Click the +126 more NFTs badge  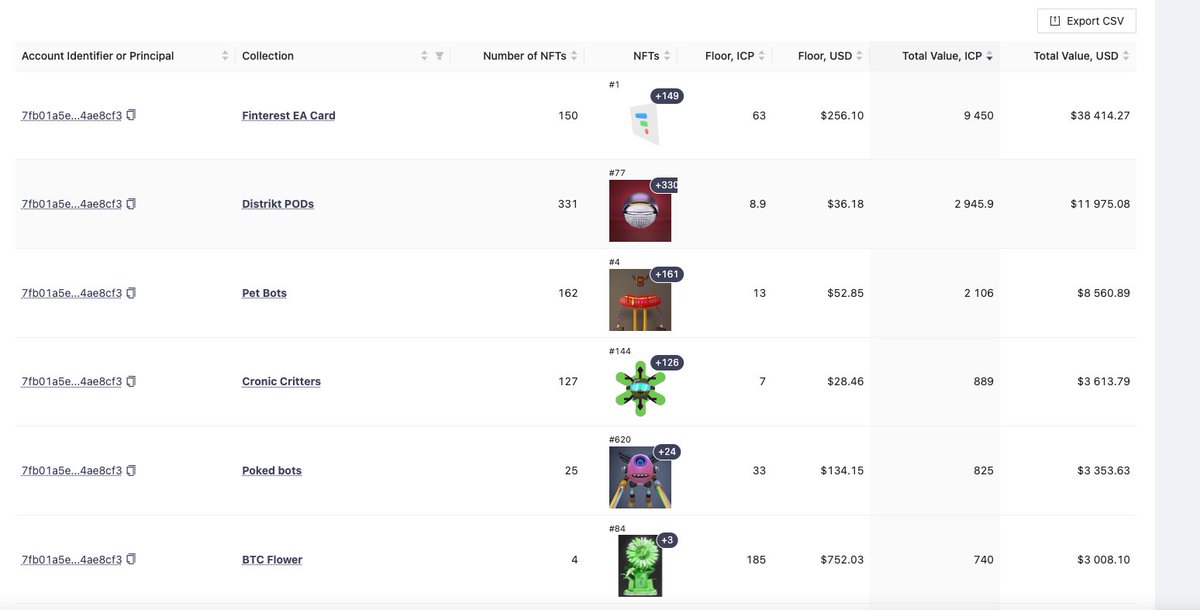(666, 362)
